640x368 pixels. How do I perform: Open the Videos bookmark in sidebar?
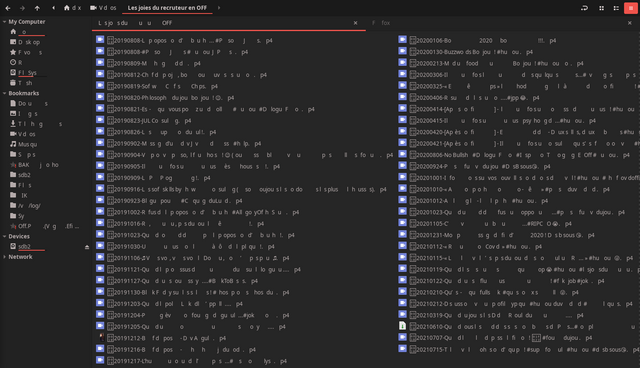point(24,134)
